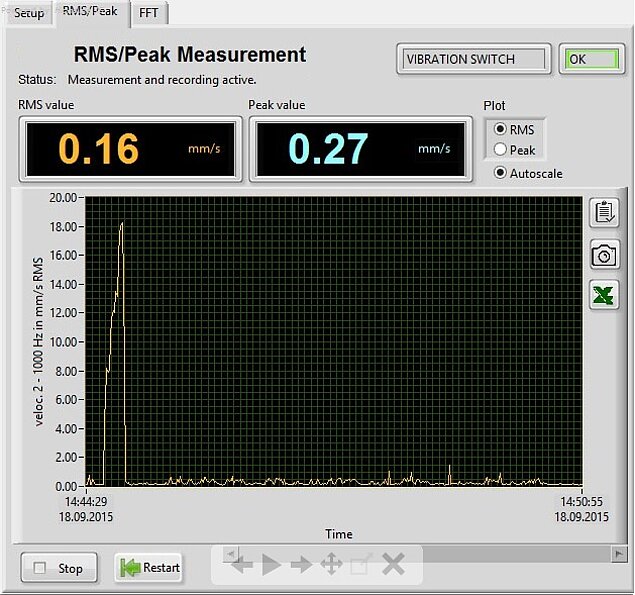Click the horizontal scrollbar left arrow

click(x=231, y=552)
